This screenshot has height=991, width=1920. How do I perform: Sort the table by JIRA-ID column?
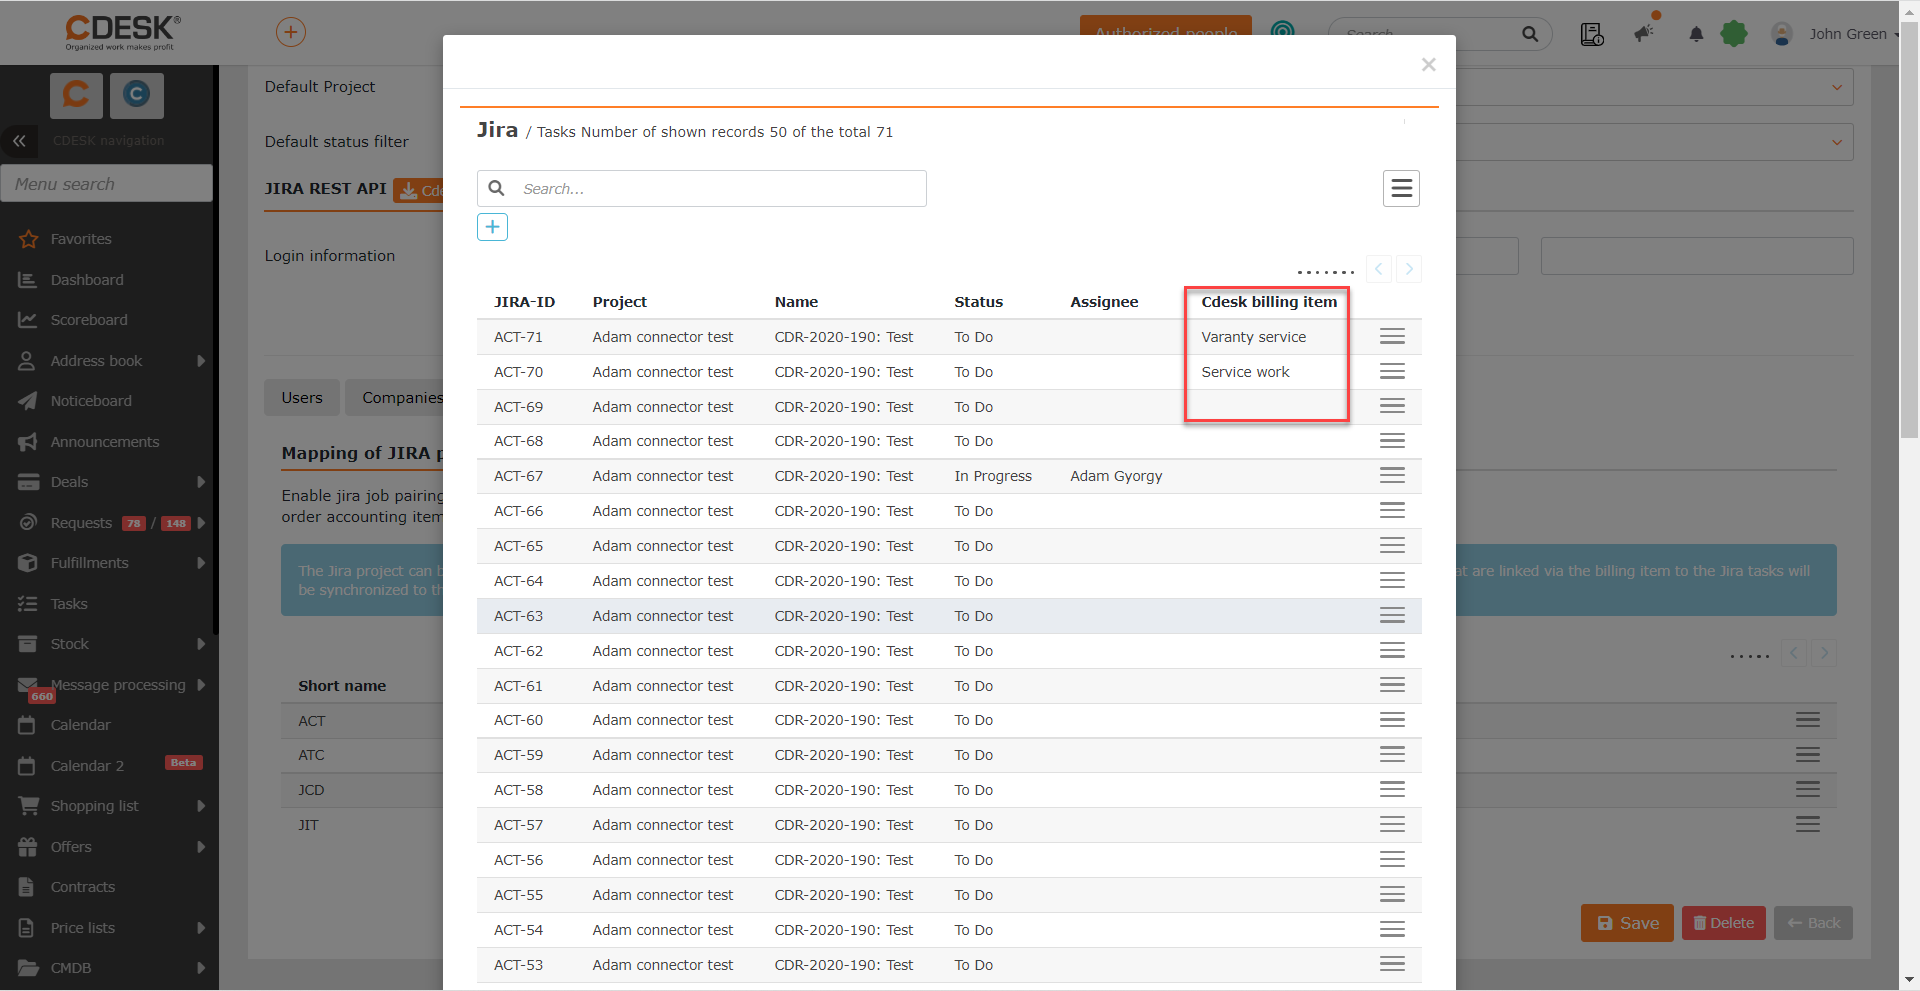coord(524,302)
